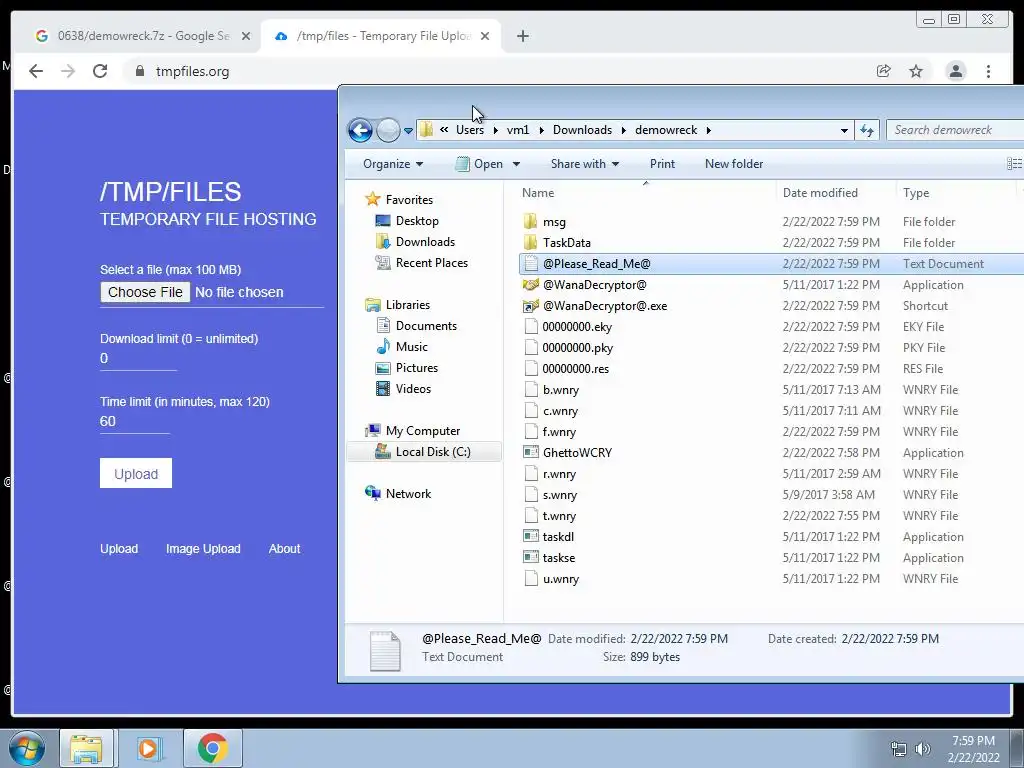This screenshot has height=768, width=1024.
Task: Refresh the demowreck folder view
Action: pos(867,130)
